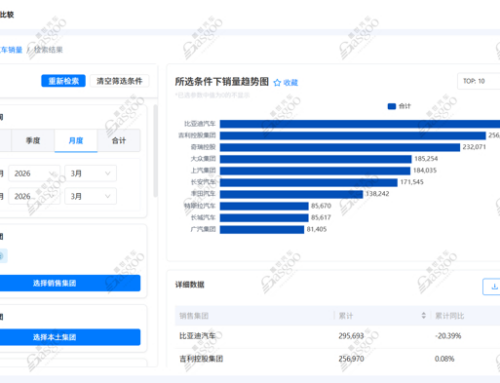Screen dimensions: 500x383
Task: Click the 销售集团 column header
Action: pos(194,316)
